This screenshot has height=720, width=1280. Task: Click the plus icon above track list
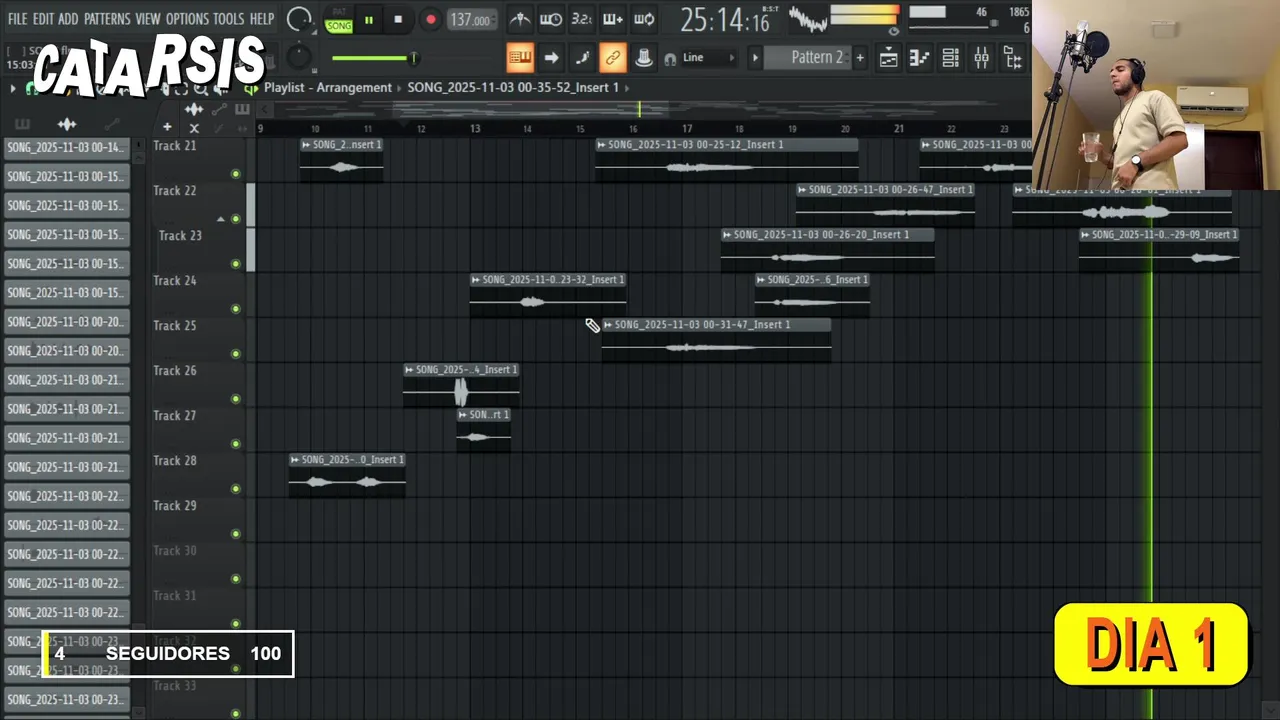pos(167,127)
